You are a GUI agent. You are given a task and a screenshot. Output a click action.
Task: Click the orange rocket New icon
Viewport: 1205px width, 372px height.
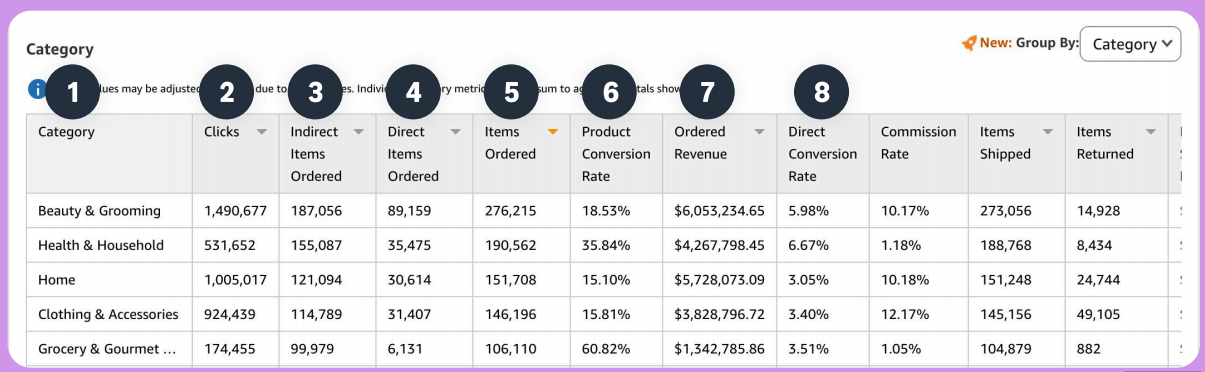968,44
